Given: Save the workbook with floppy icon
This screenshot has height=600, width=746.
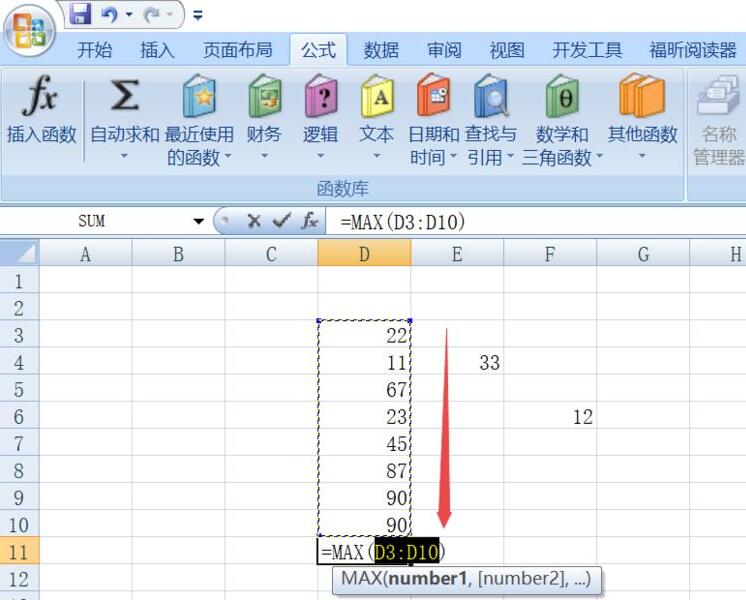Looking at the screenshot, I should click(80, 13).
